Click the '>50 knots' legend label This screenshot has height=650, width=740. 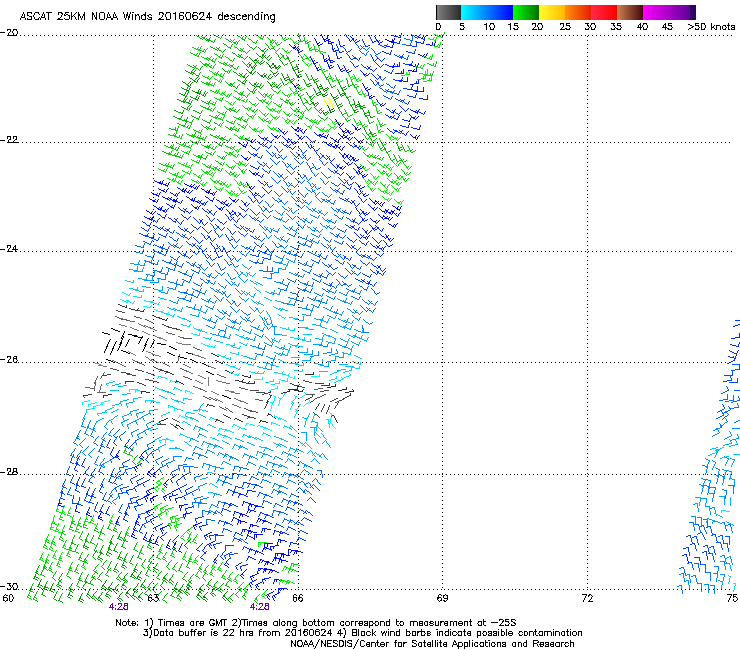(711, 27)
